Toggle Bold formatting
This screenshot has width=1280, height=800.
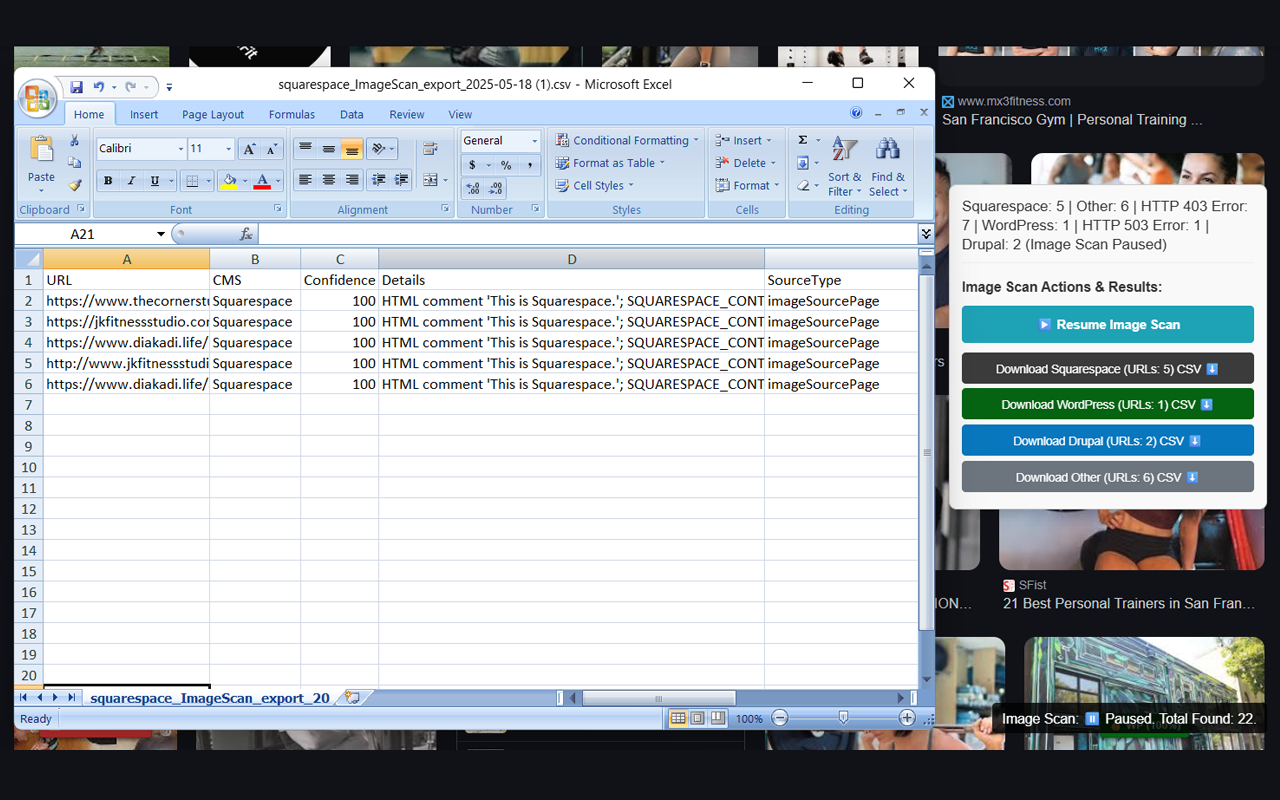(x=108, y=181)
